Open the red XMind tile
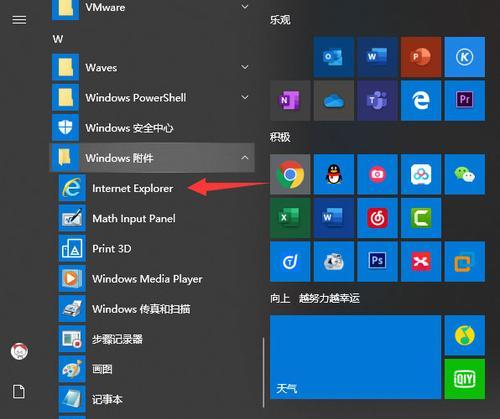 point(421,262)
